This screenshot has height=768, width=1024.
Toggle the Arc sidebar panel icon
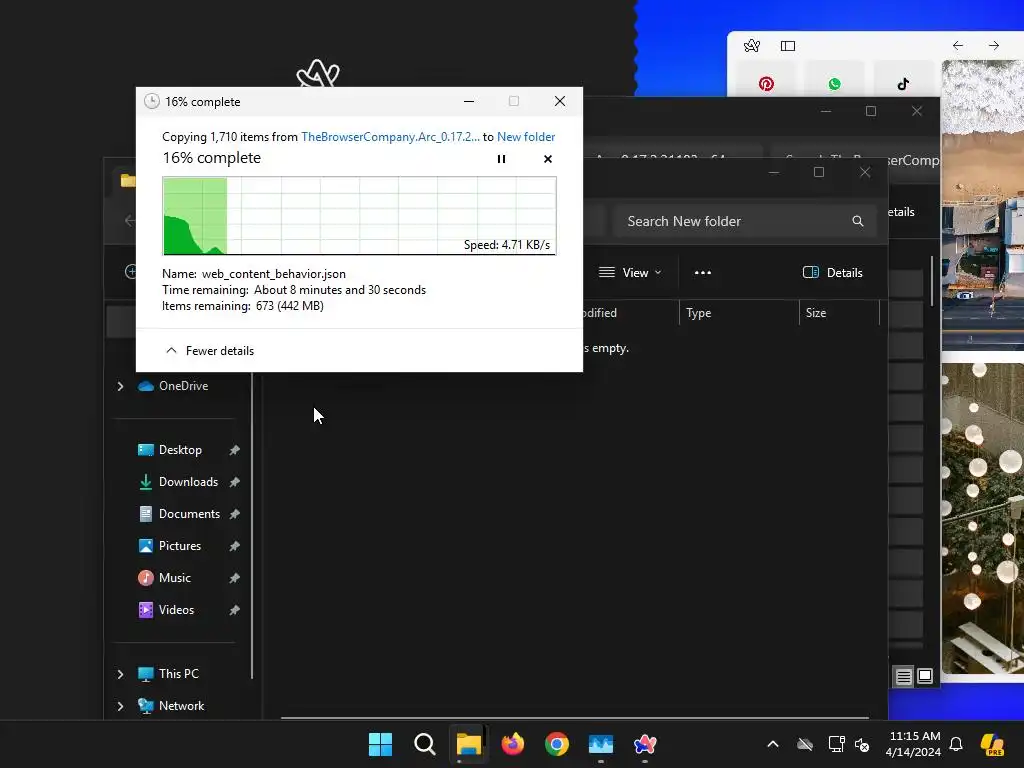tap(788, 46)
